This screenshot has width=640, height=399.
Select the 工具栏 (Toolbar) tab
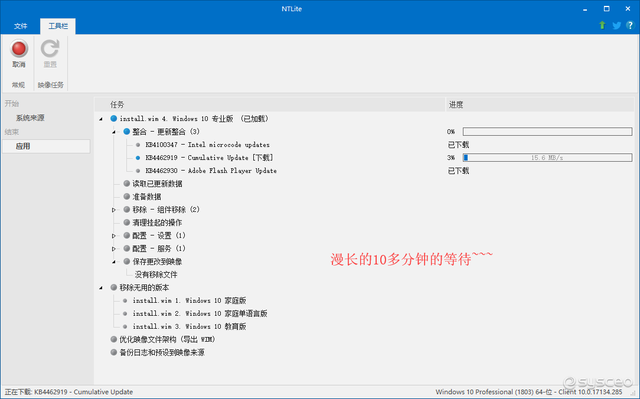[x=58, y=26]
